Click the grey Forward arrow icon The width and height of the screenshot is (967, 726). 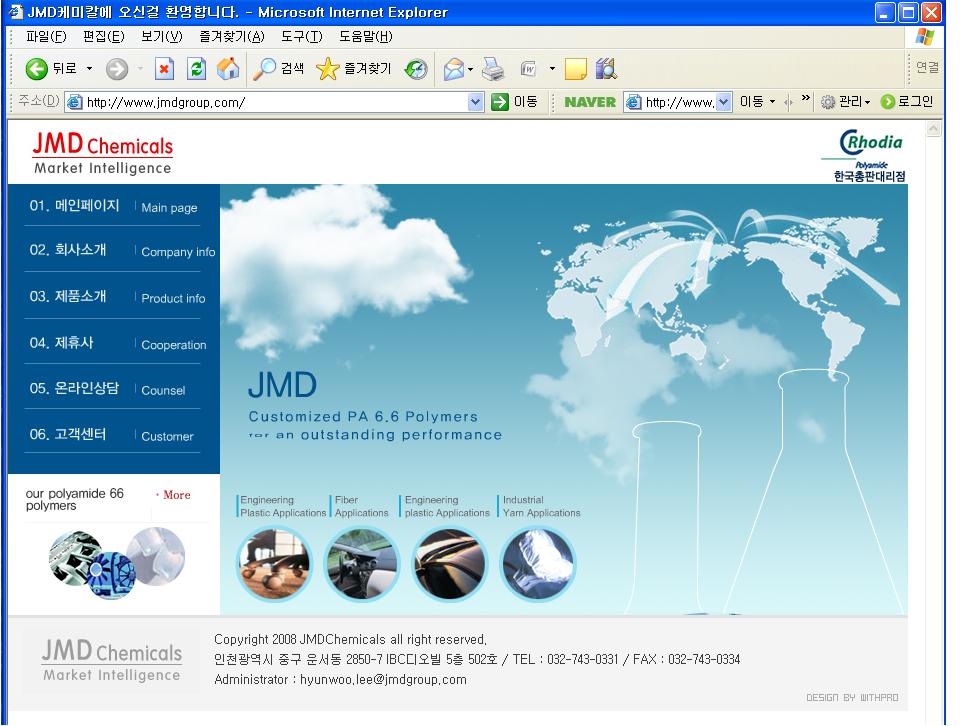click(x=117, y=68)
